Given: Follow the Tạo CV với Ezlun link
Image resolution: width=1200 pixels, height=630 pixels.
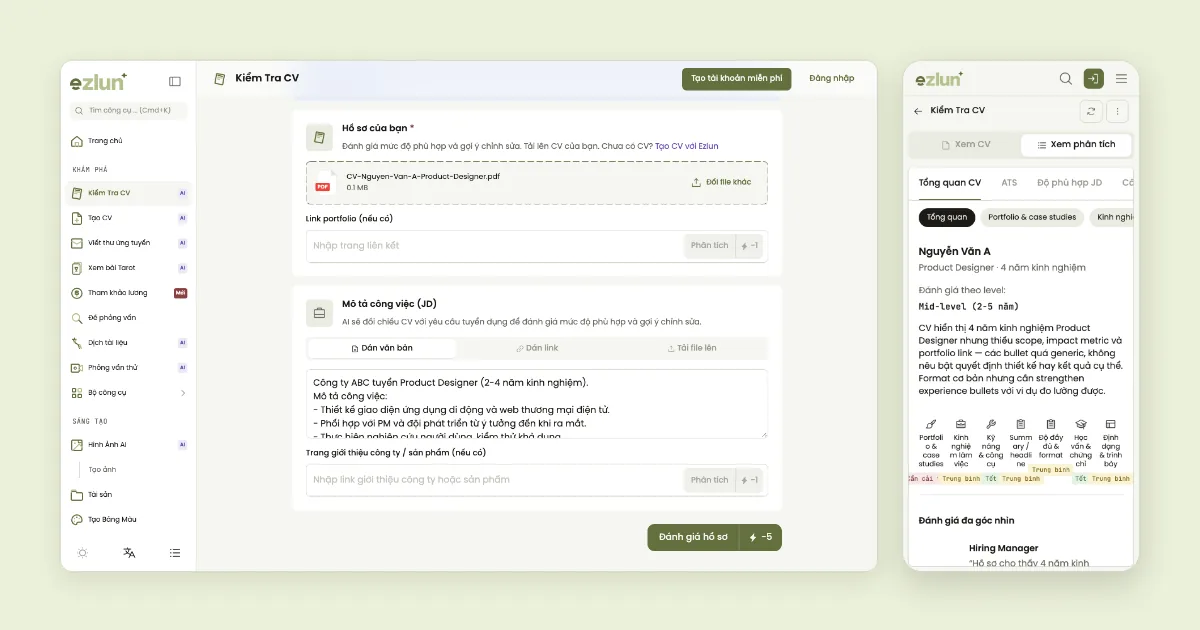Looking at the screenshot, I should (x=687, y=146).
